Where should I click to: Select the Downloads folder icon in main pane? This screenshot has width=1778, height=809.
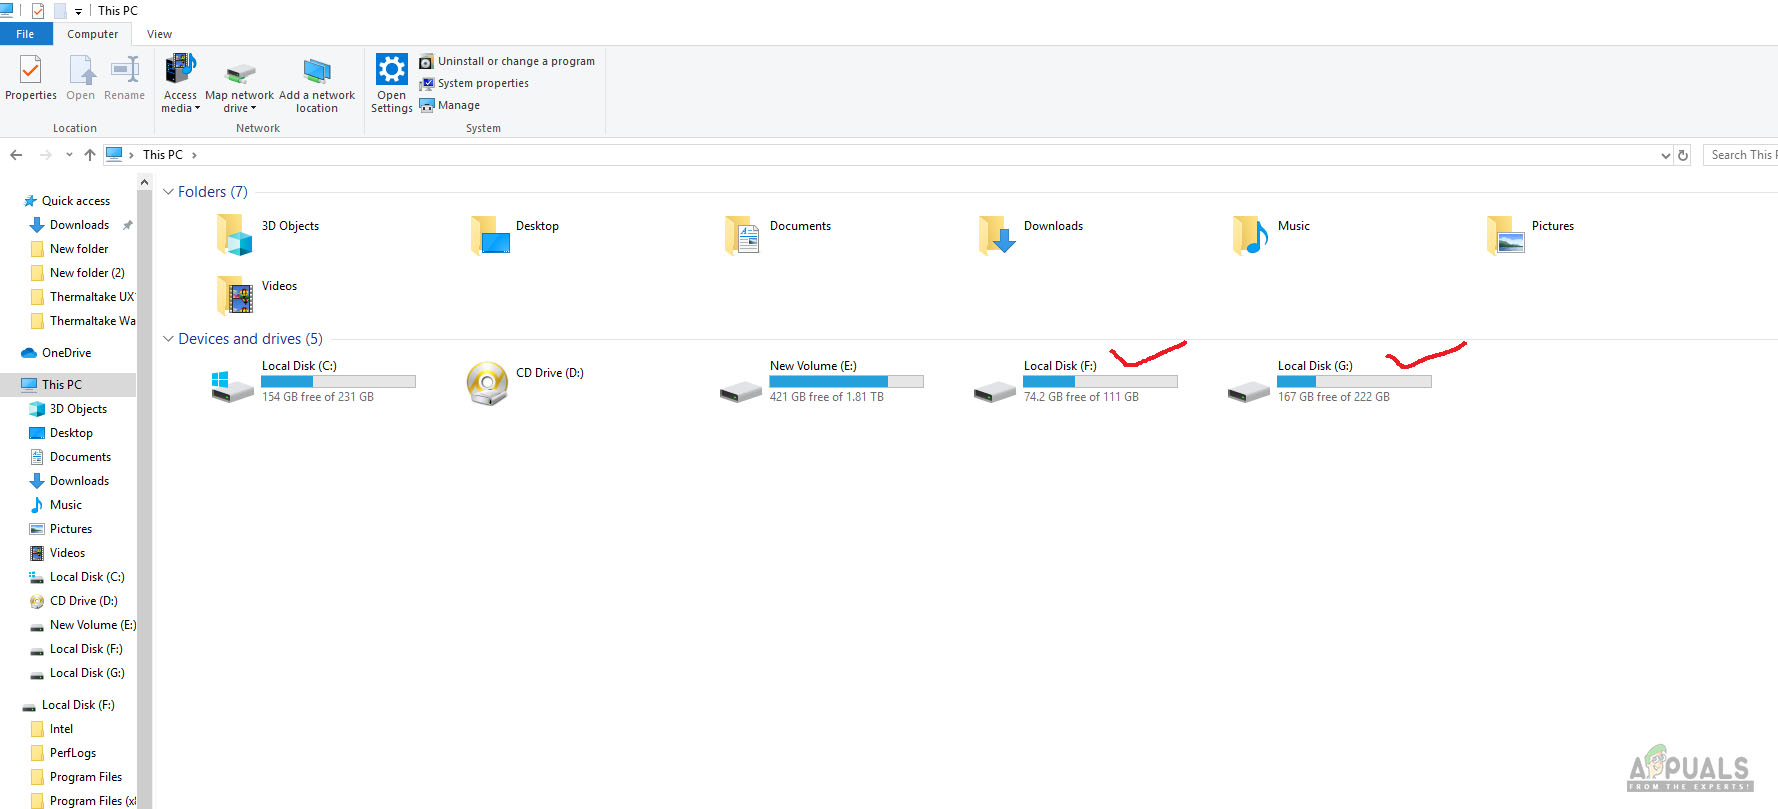click(997, 235)
